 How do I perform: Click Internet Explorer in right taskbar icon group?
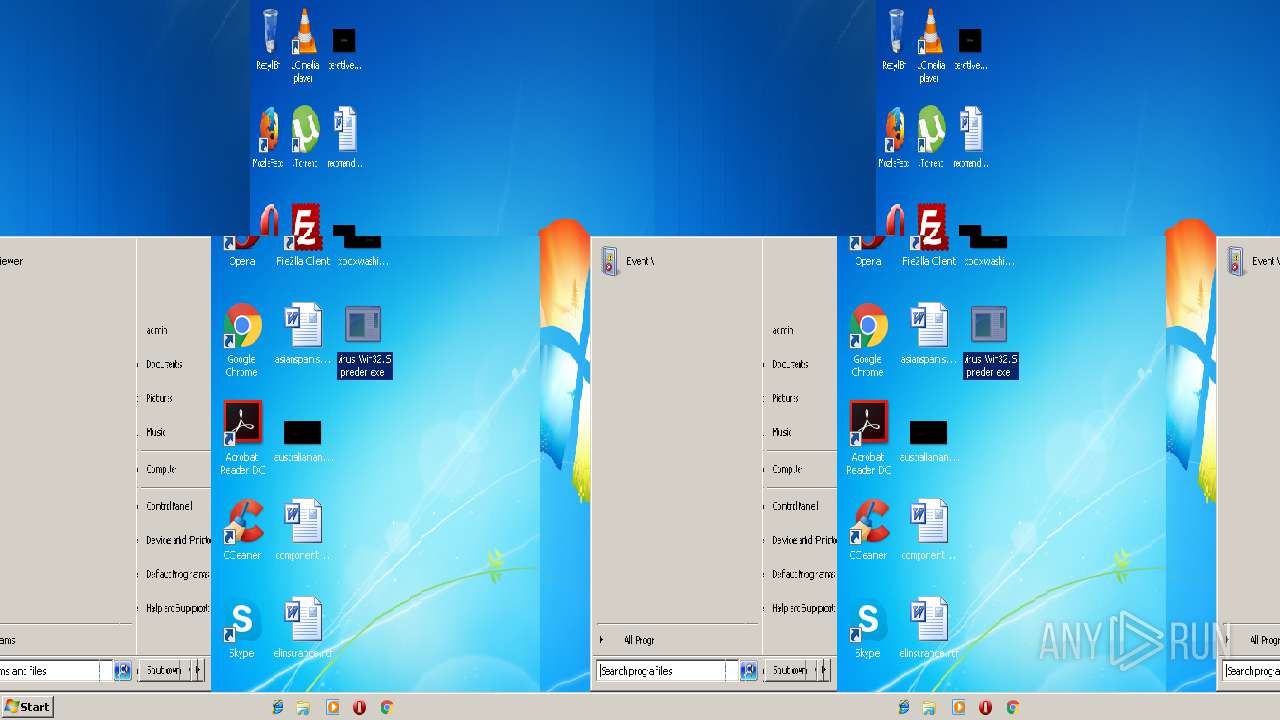point(904,707)
